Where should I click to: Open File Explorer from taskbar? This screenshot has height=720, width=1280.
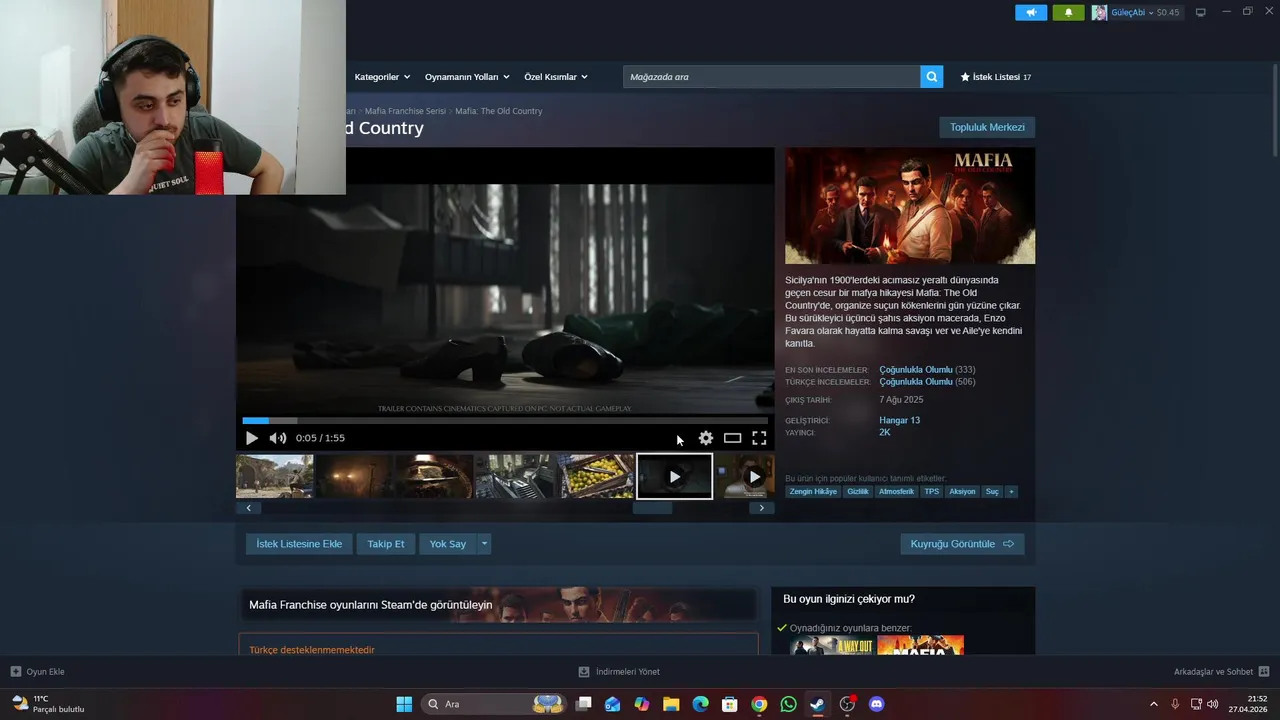[x=671, y=704]
